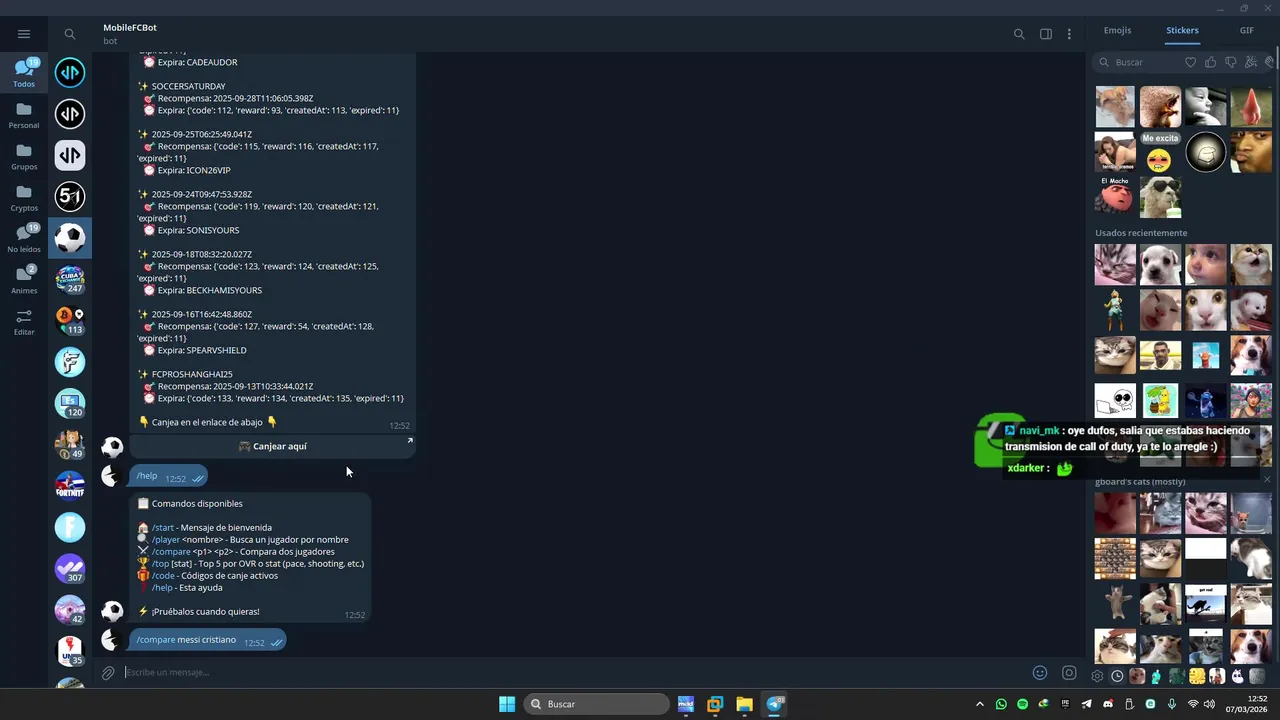The height and width of the screenshot is (720, 1280).
Task: Send the Me excita emoji sticker
Action: point(1160,152)
